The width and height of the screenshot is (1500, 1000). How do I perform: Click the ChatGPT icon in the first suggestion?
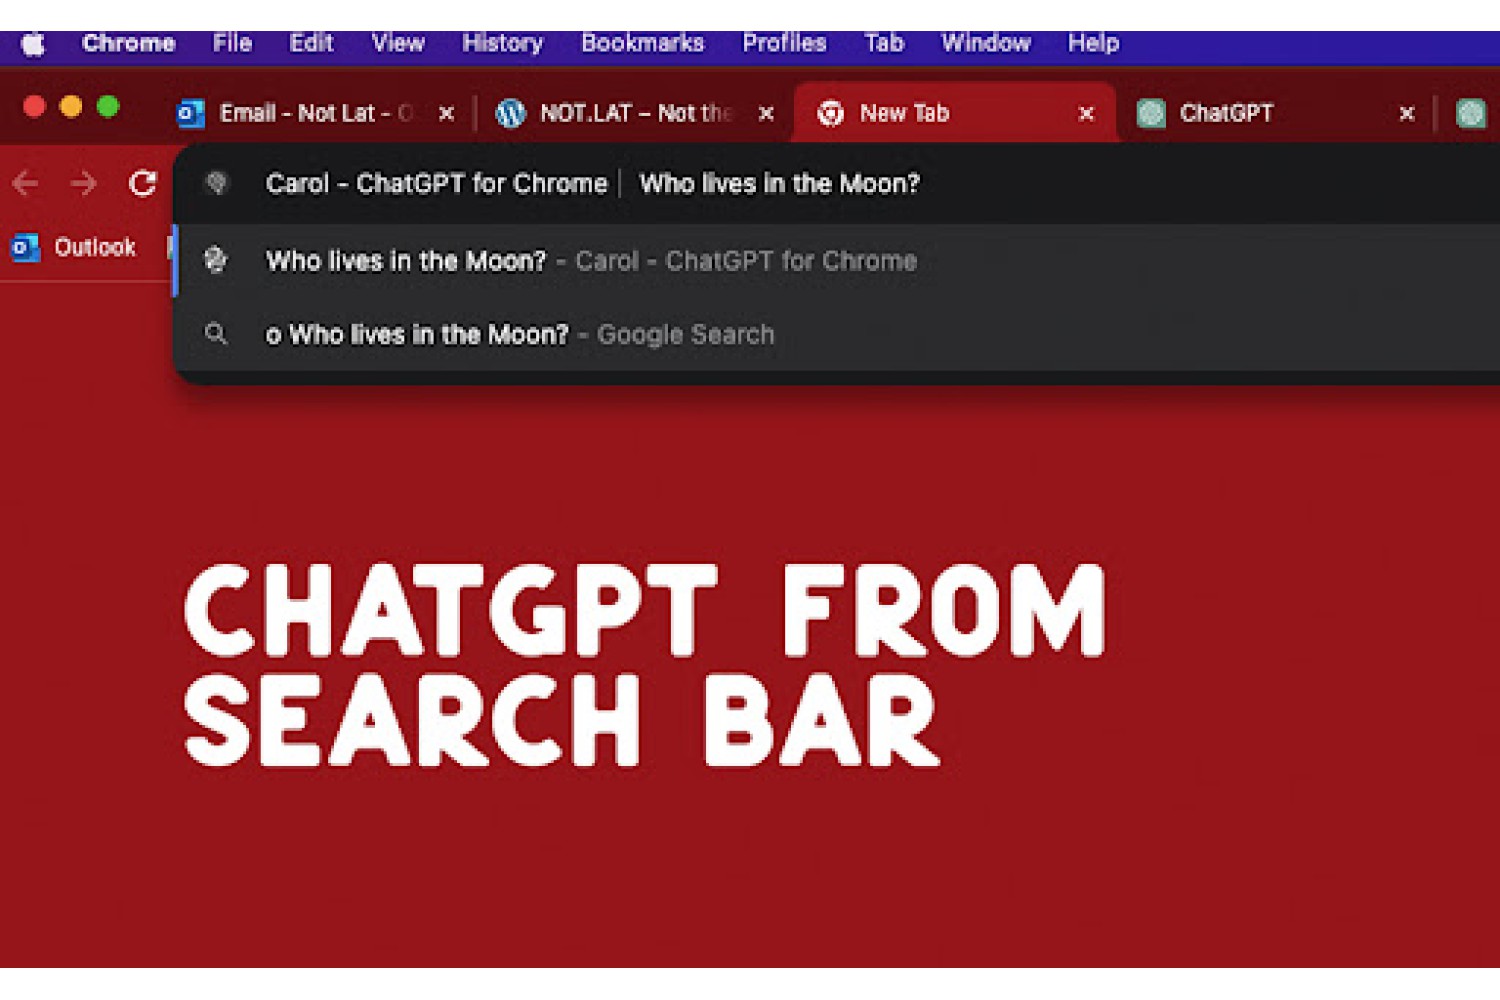point(215,260)
